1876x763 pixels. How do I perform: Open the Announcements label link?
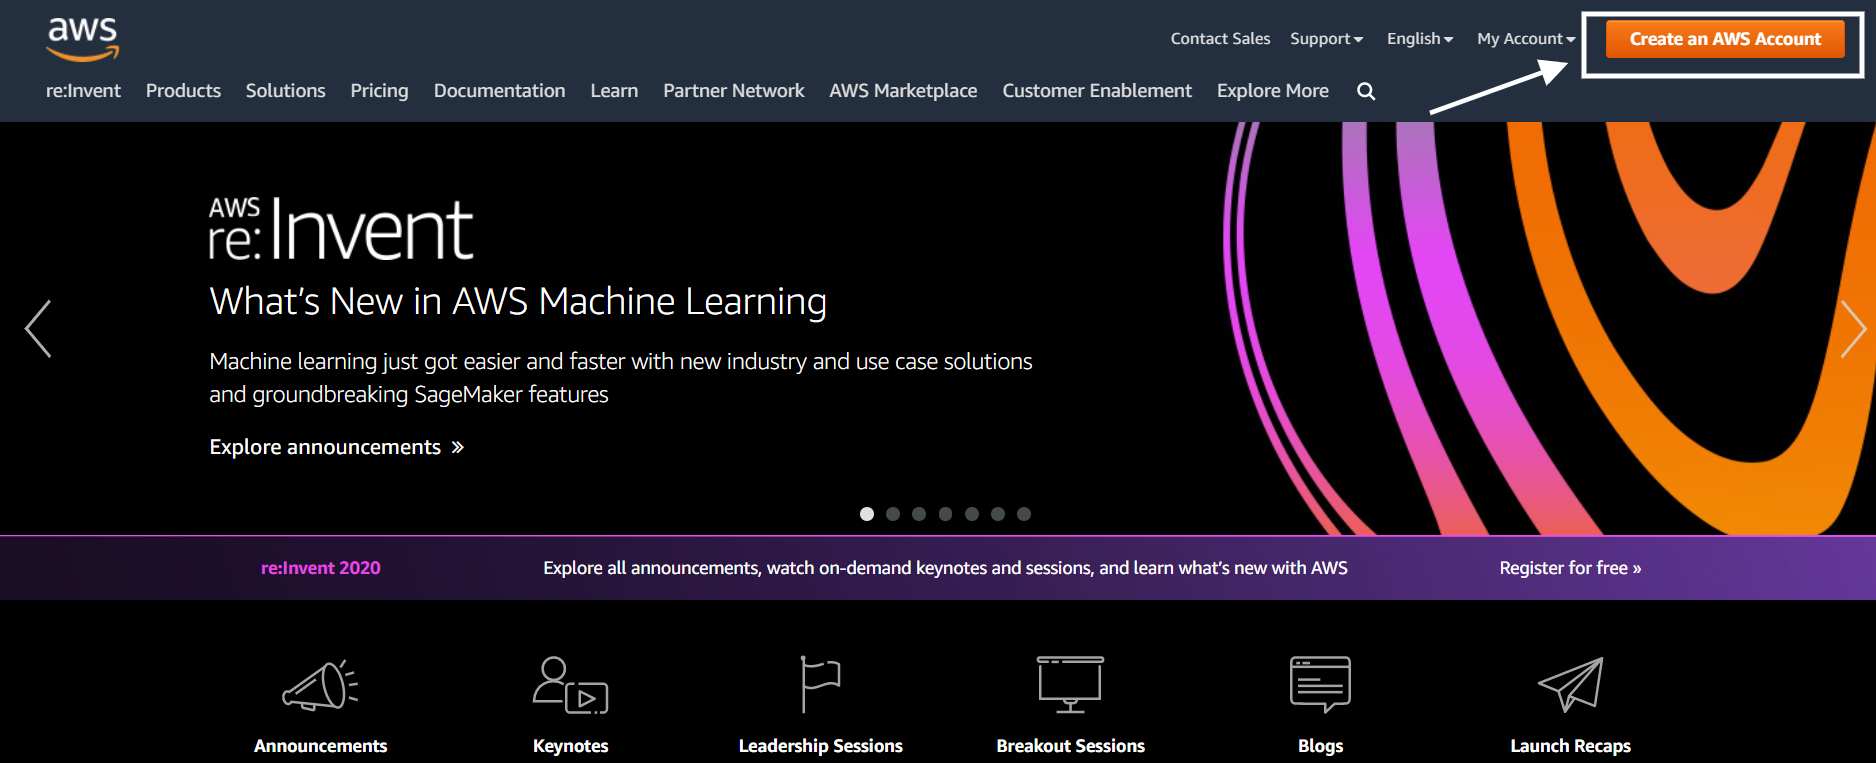coord(320,746)
